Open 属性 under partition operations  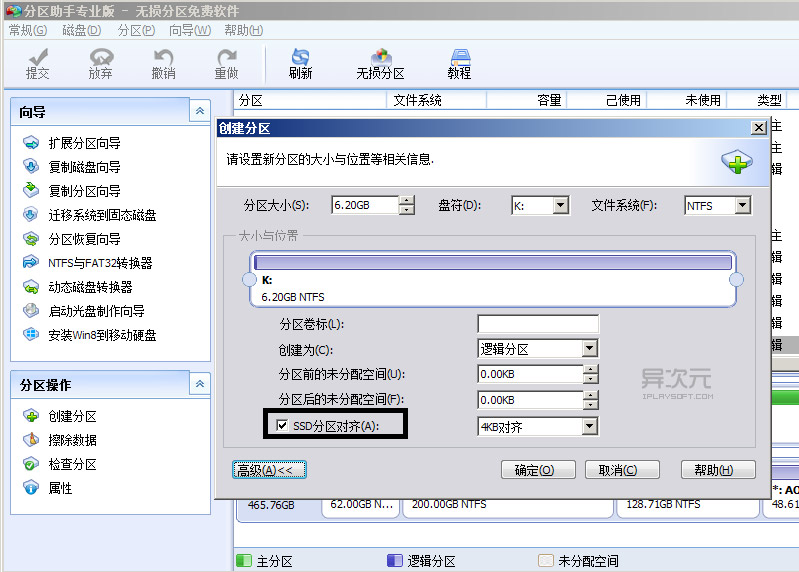[47, 488]
